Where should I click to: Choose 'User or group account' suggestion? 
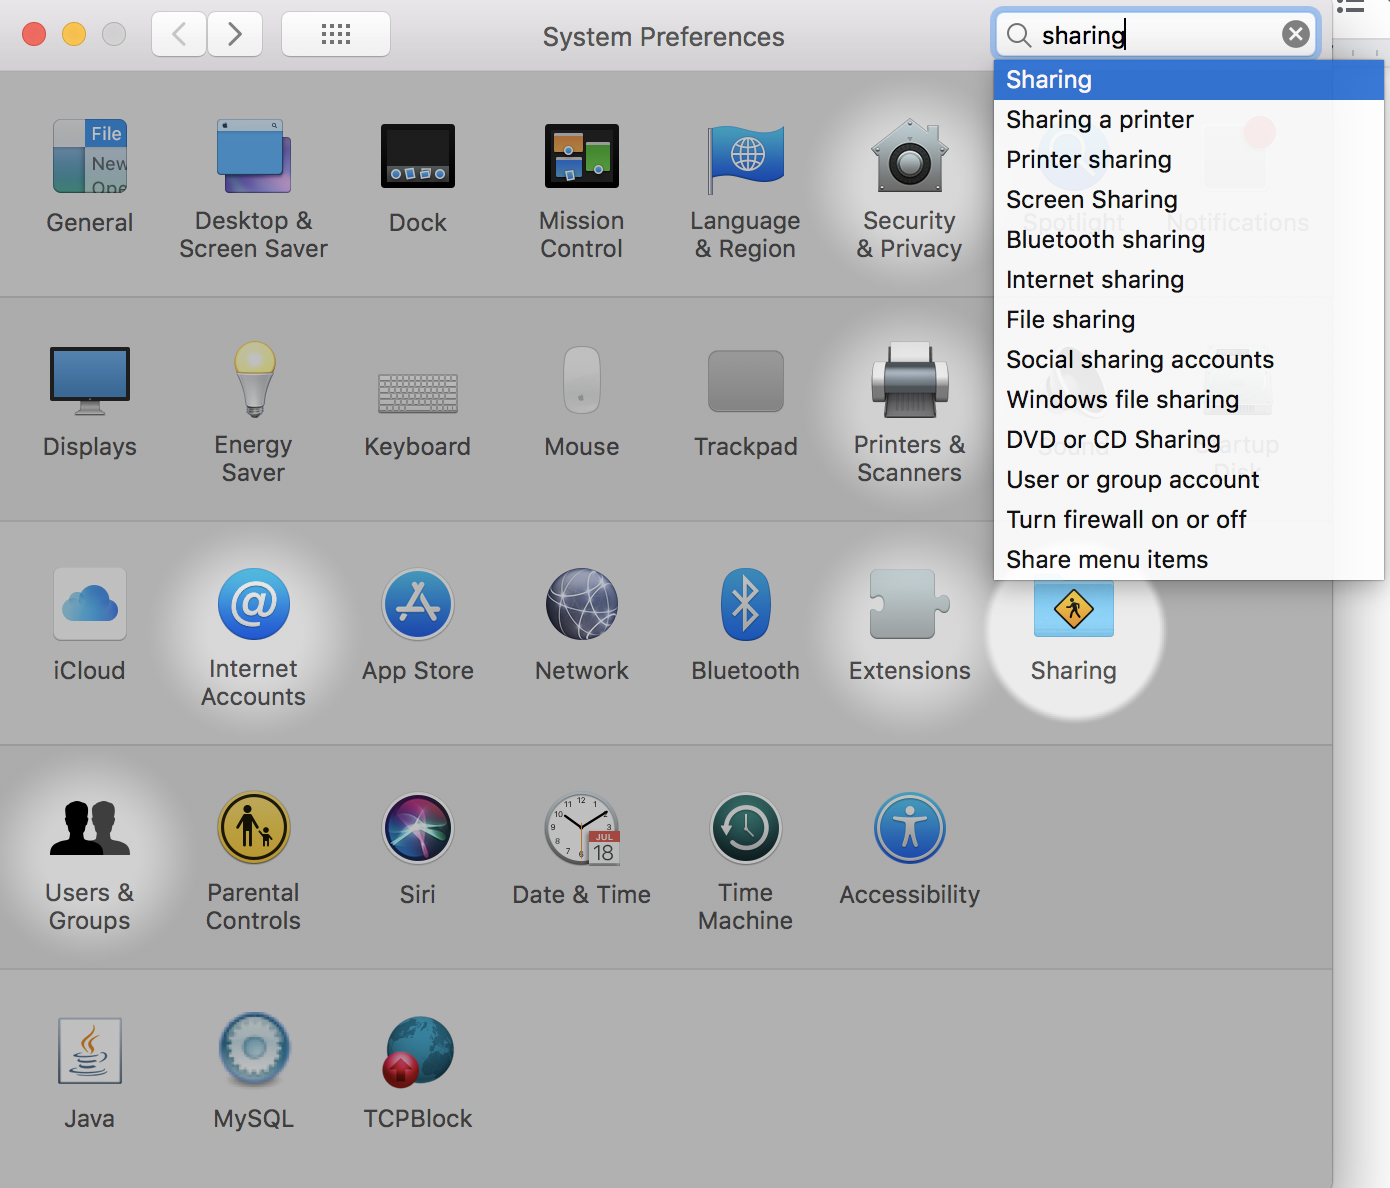[x=1189, y=480]
